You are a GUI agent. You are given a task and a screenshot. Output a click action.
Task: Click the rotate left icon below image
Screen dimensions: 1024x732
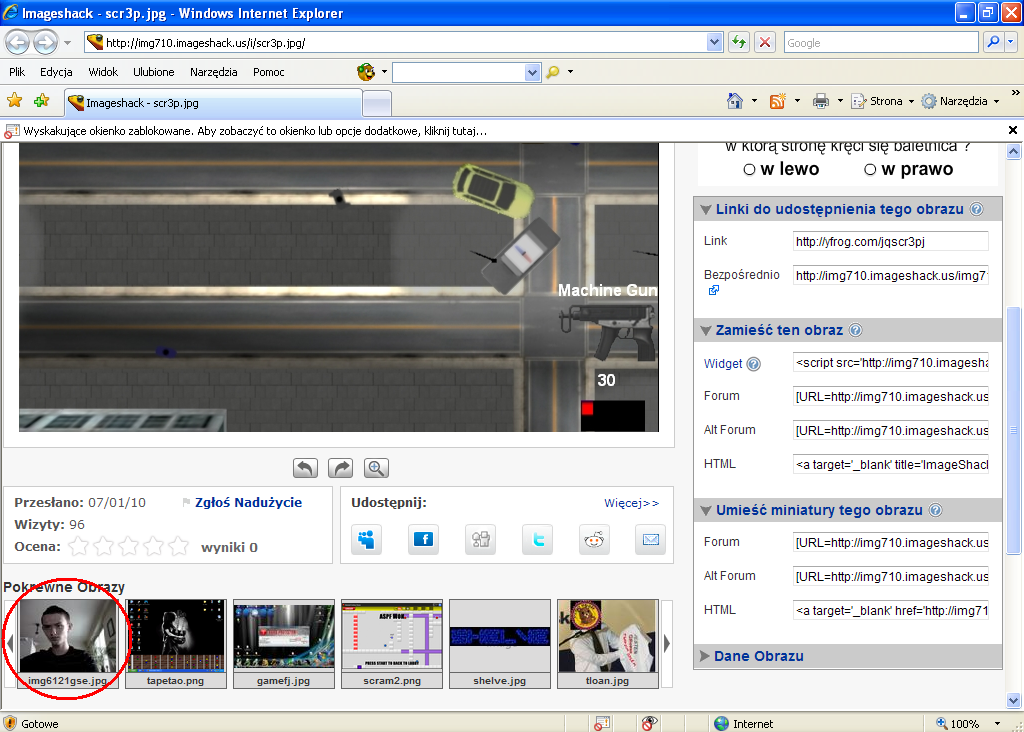click(x=305, y=468)
